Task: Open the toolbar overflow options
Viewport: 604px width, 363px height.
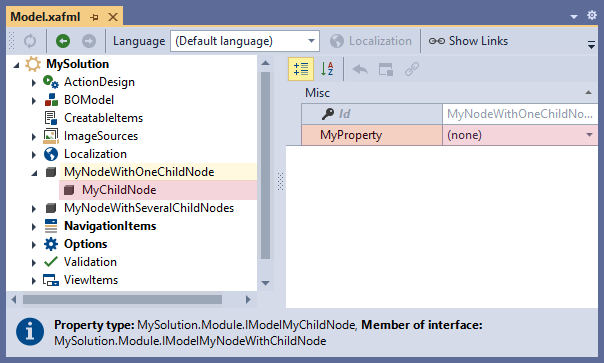Action: pyautogui.click(x=591, y=44)
